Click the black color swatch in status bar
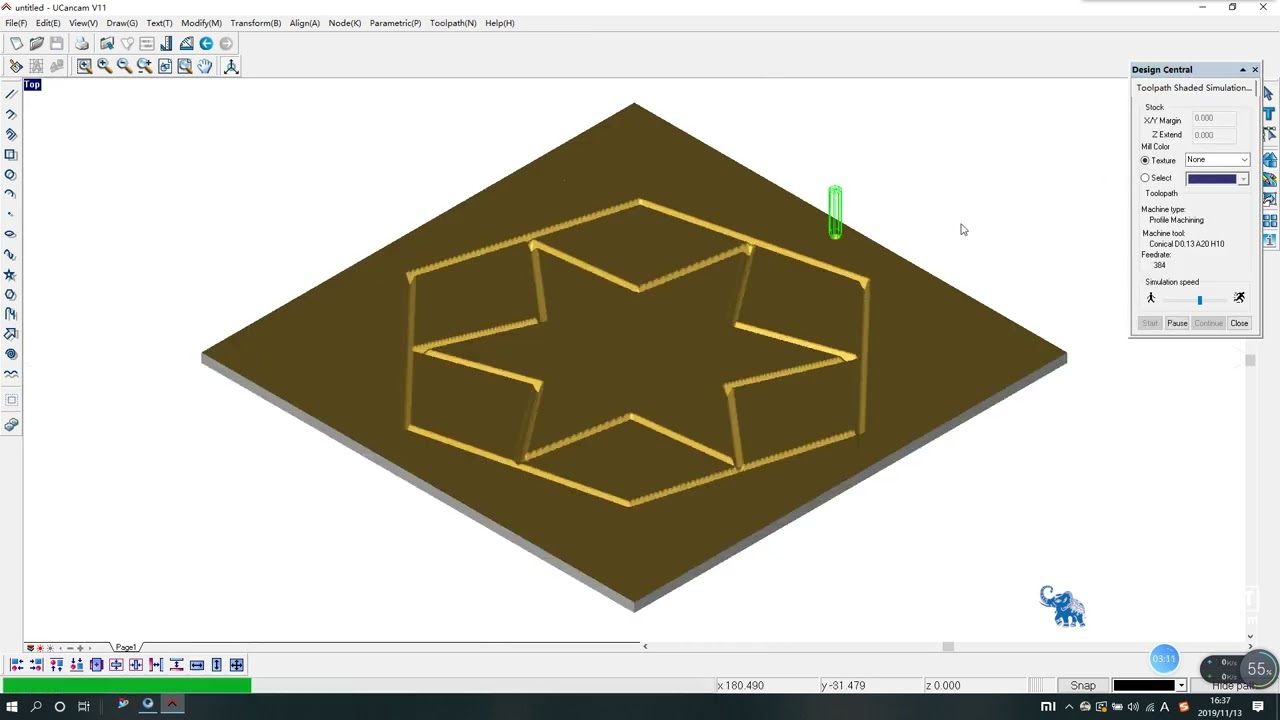1280x720 pixels. (x=1144, y=685)
